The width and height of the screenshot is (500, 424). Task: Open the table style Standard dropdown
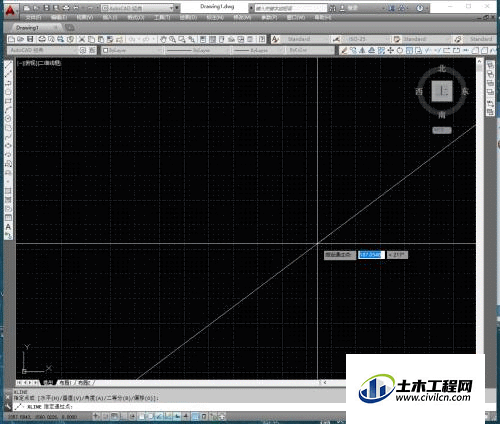click(424, 39)
